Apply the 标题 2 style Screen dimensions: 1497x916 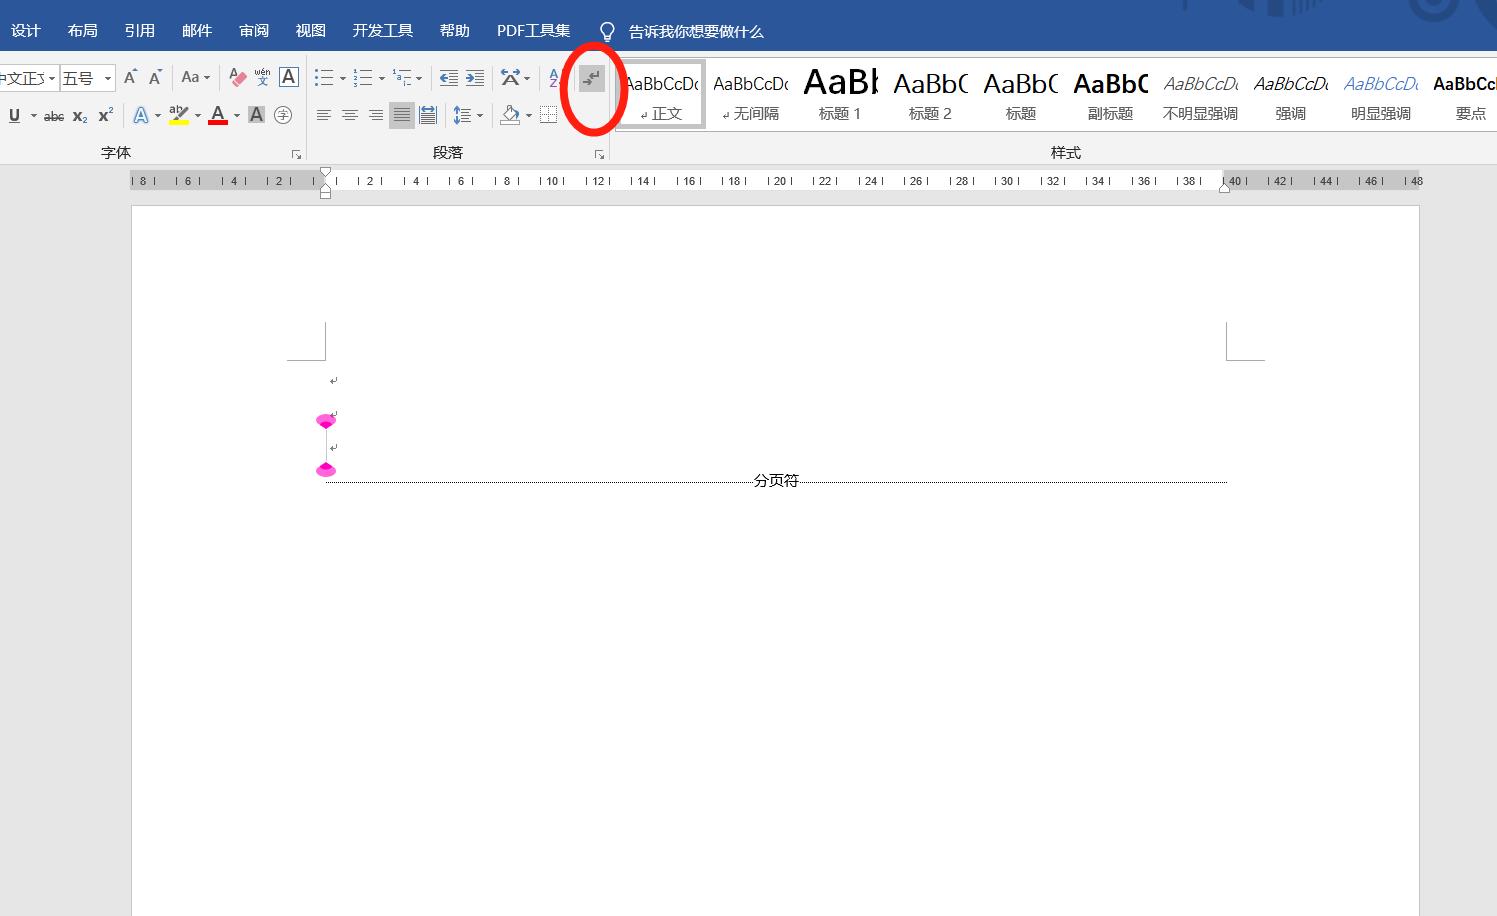[x=930, y=95]
